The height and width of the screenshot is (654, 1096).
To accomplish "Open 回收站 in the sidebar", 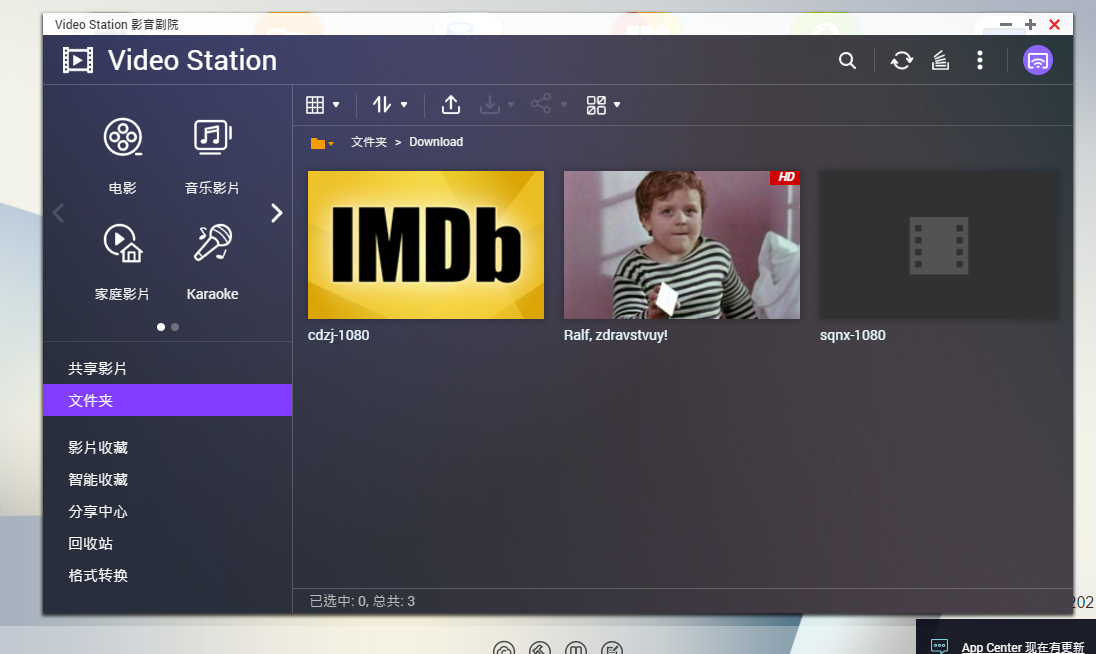I will [167, 544].
